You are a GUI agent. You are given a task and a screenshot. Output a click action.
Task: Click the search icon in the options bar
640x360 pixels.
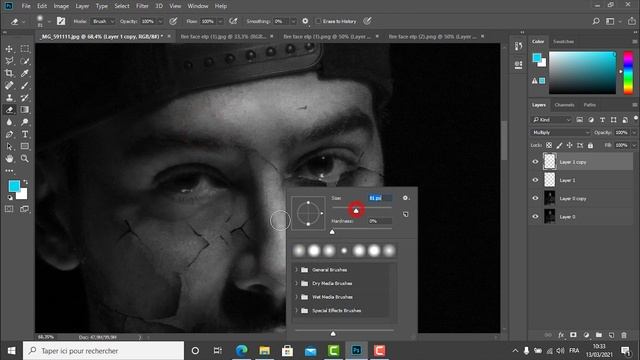pyautogui.click(x=596, y=21)
